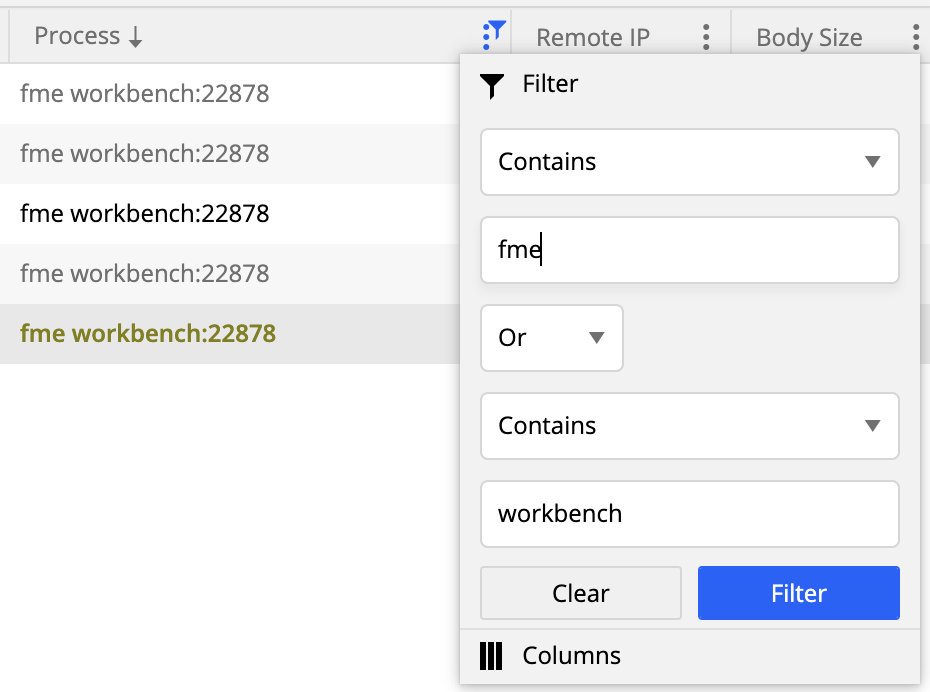This screenshot has width=930, height=692.
Task: Open the first Contains match-type dropdown
Action: 689,162
